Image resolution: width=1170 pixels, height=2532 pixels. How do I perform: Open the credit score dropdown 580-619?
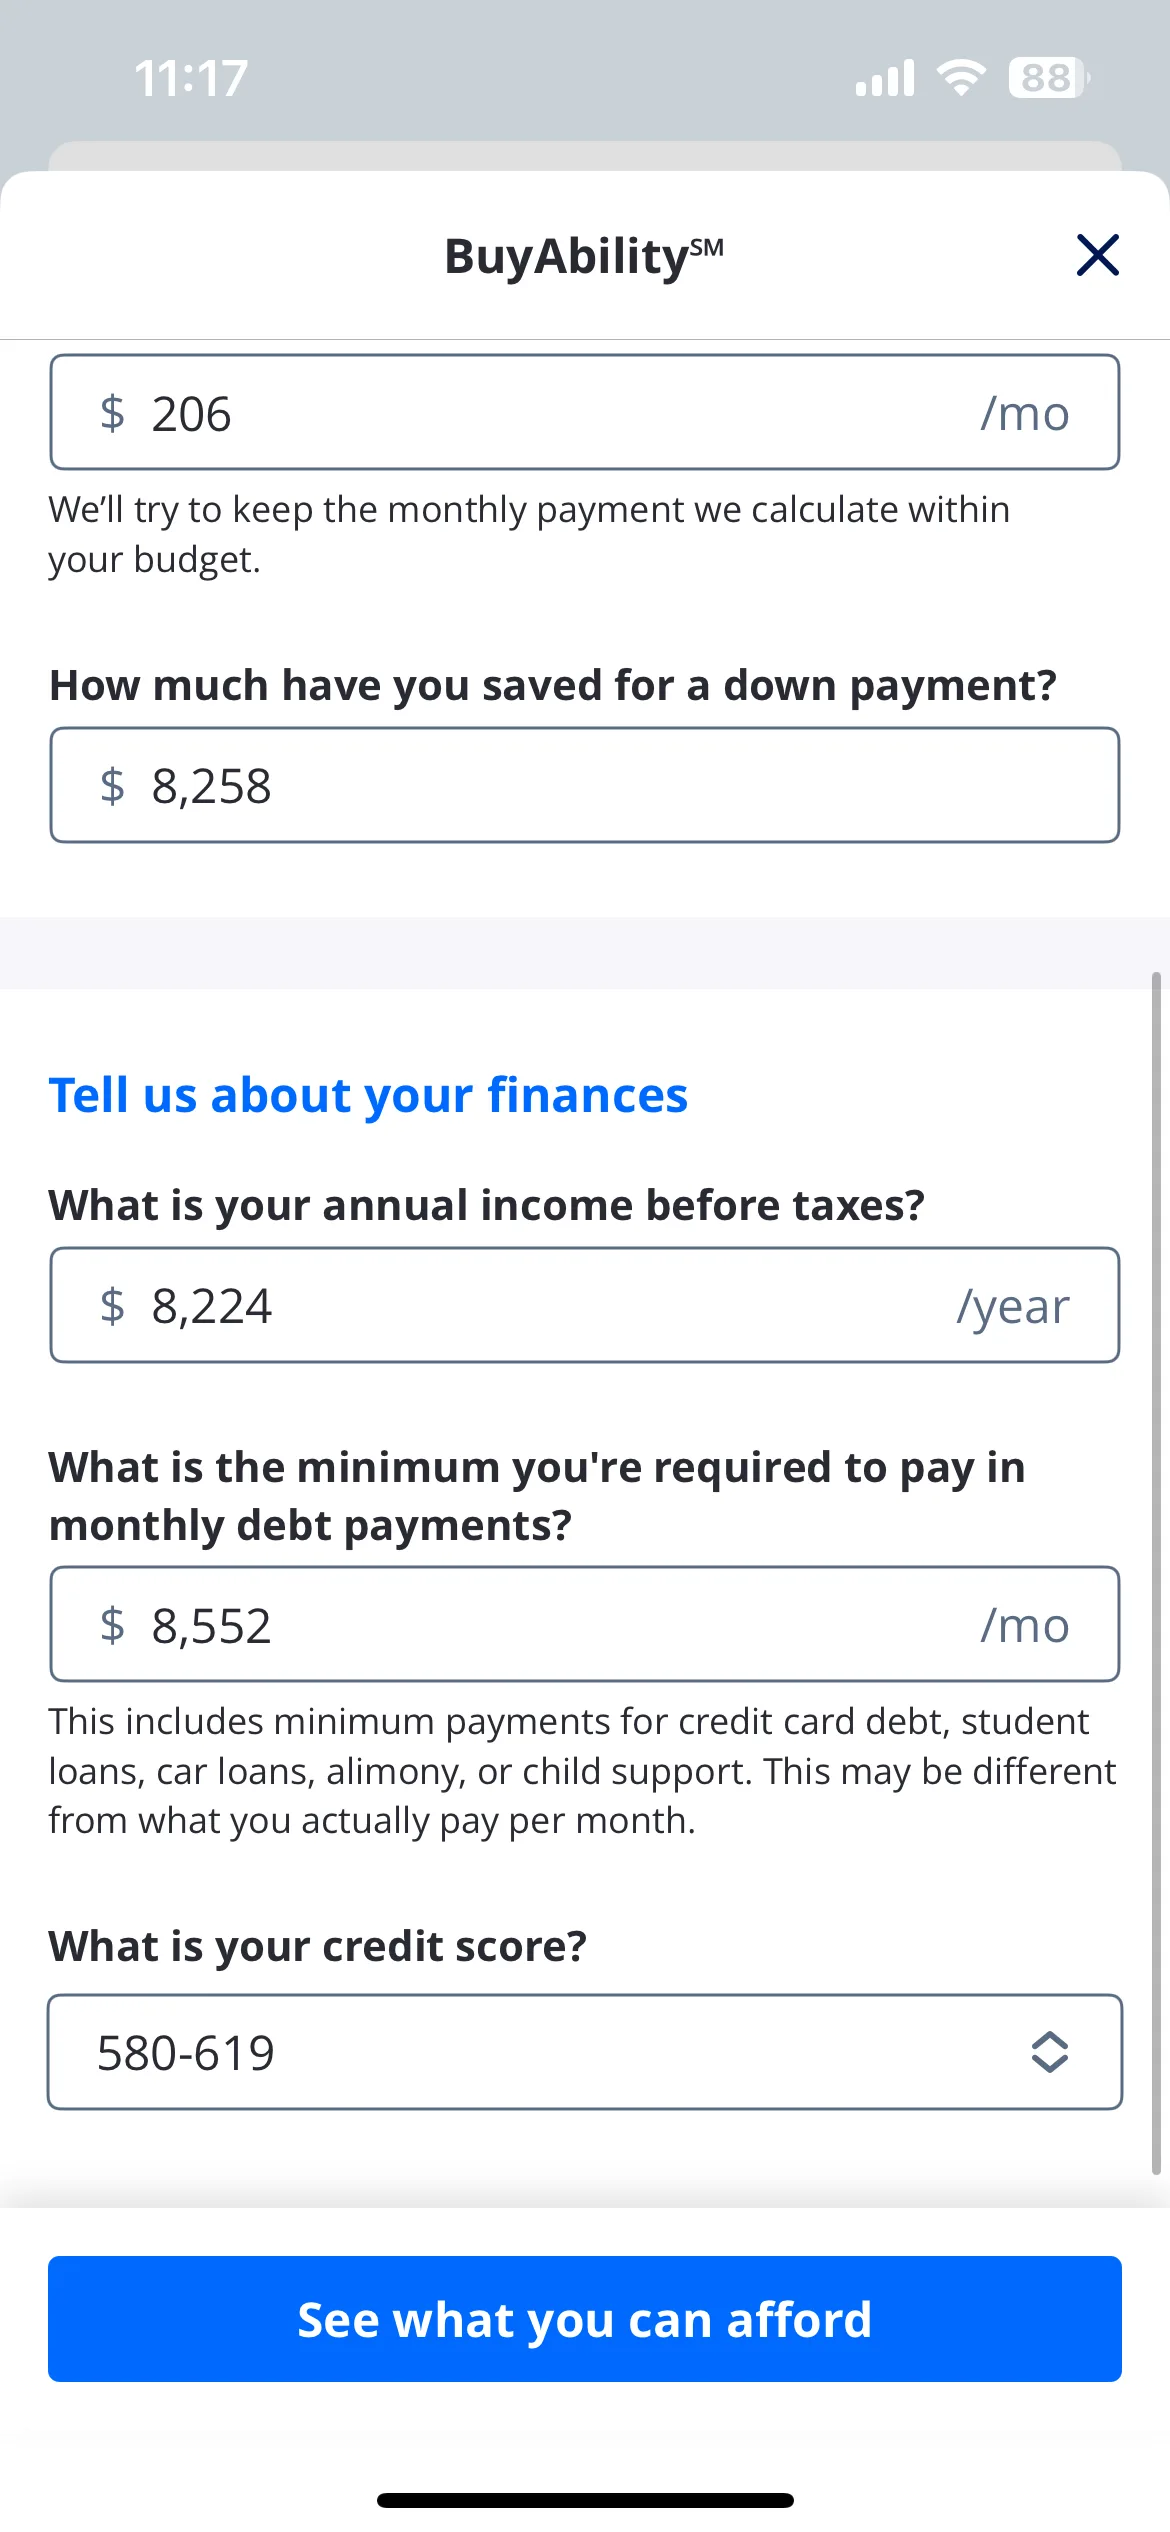(x=585, y=2052)
